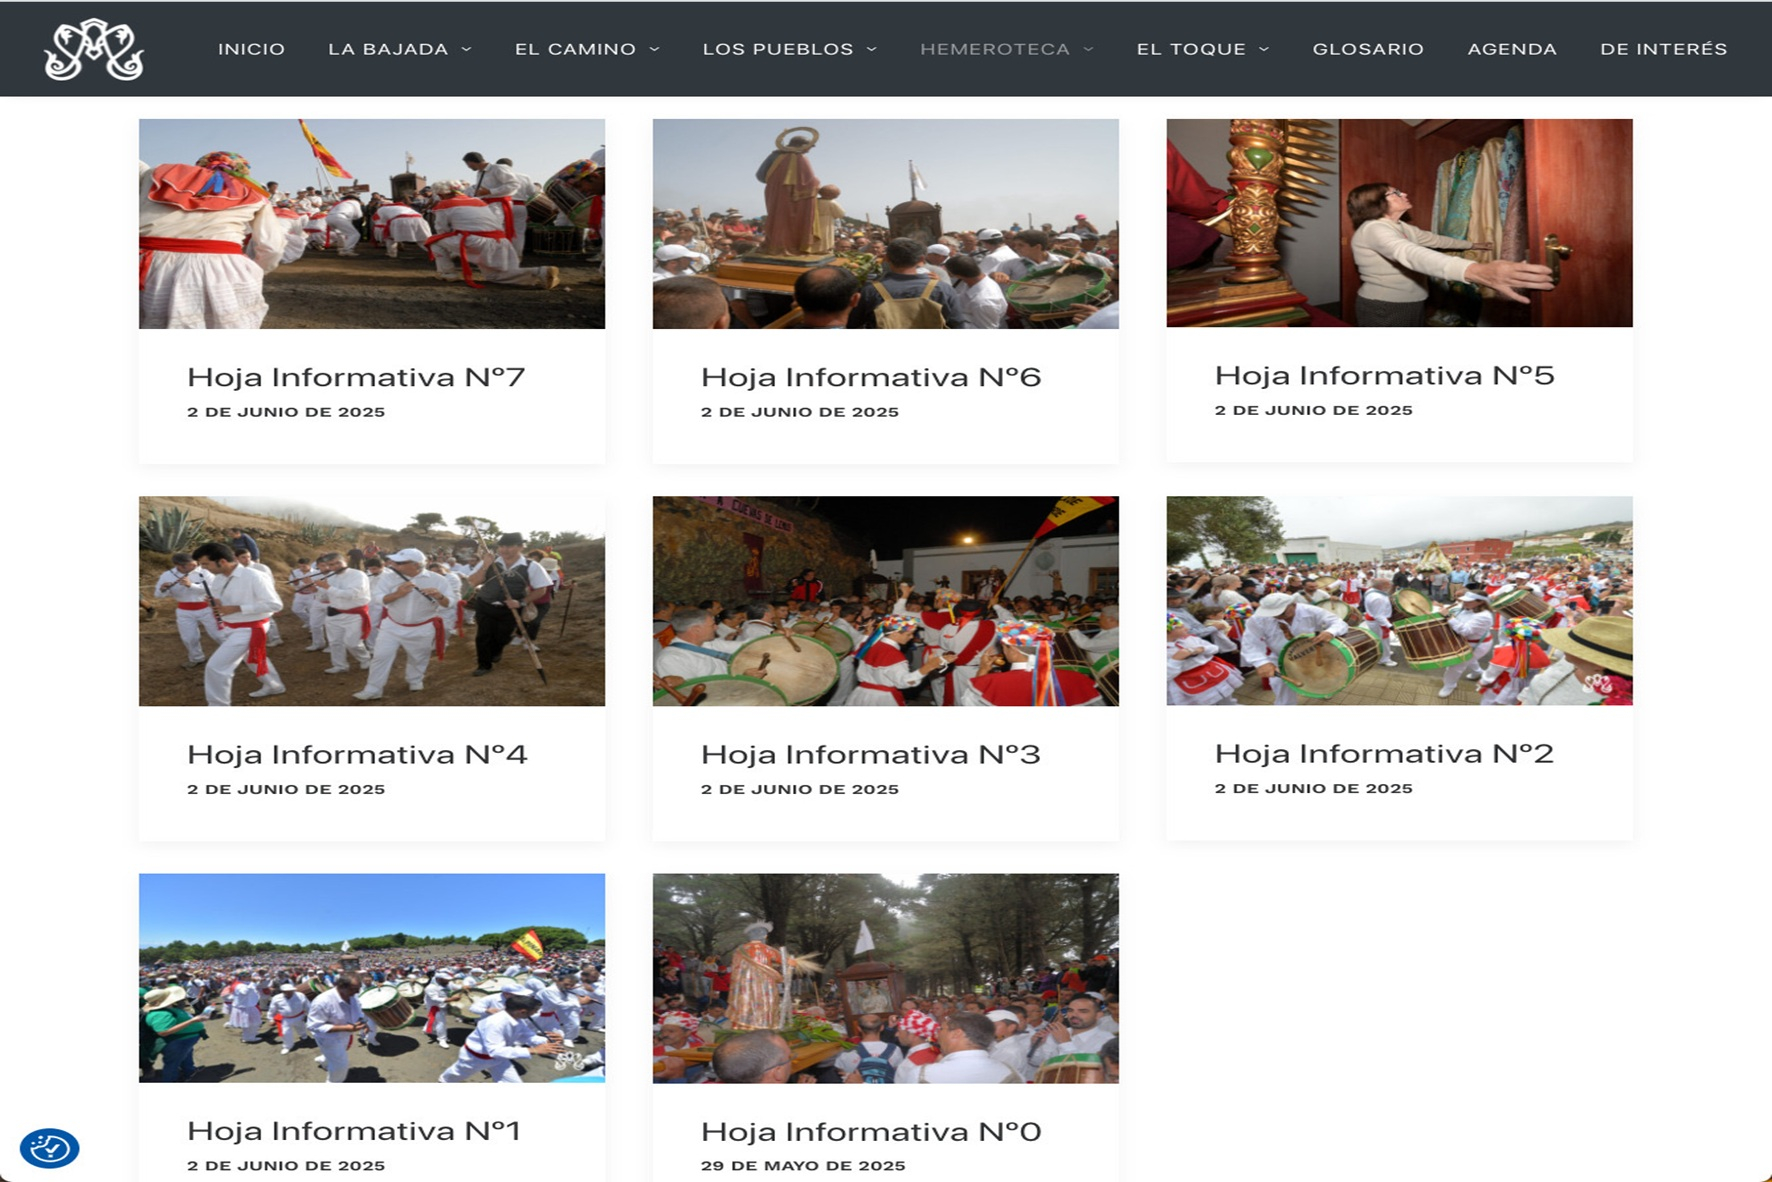Click the site logo in the header
Image resolution: width=1772 pixels, height=1182 pixels.
[94, 49]
